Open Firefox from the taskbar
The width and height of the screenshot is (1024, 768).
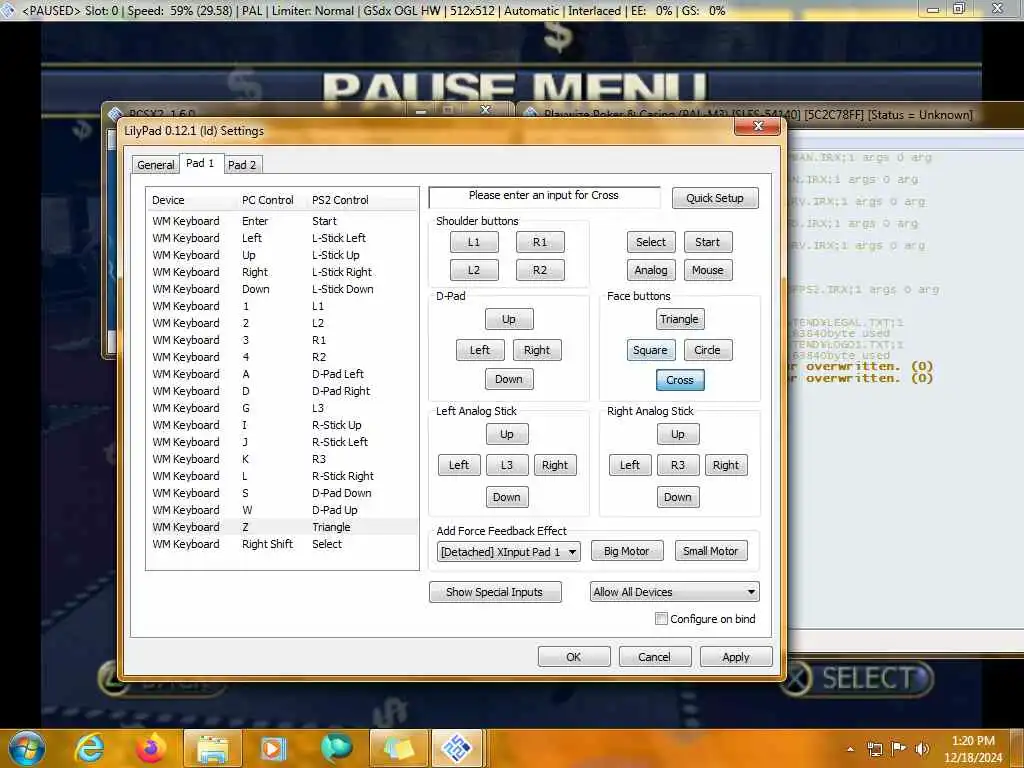click(x=150, y=748)
